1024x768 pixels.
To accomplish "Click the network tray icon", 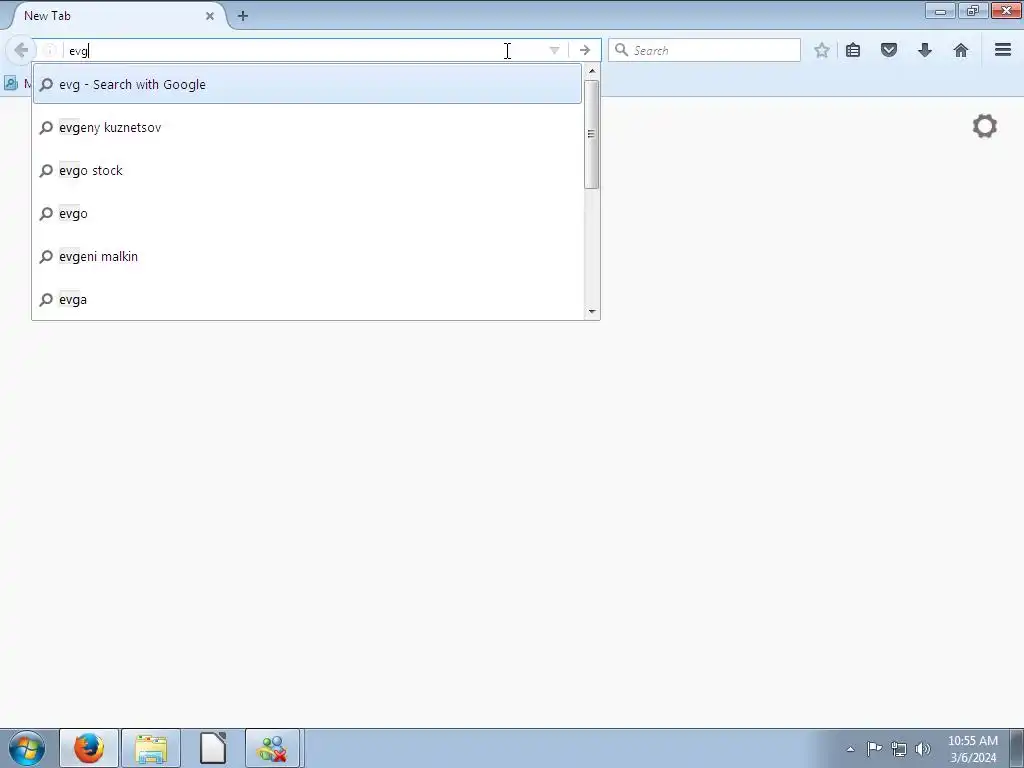I will (899, 749).
